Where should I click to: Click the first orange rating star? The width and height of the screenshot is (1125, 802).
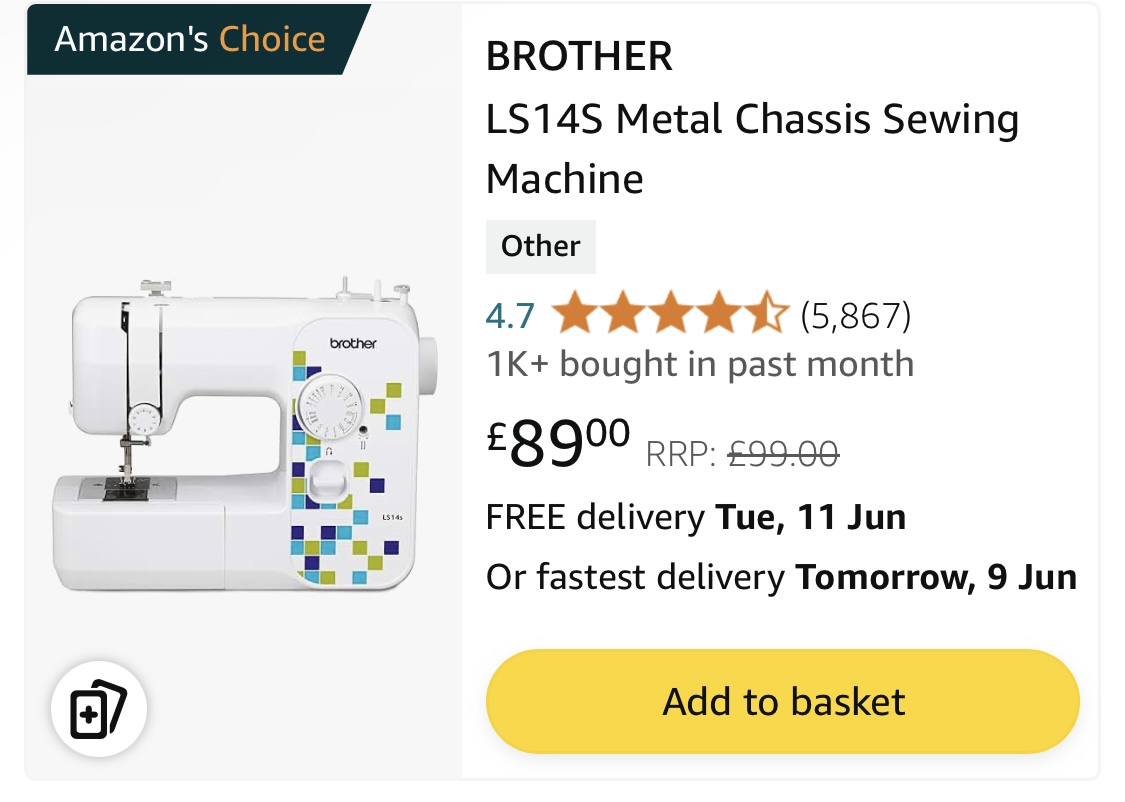(x=575, y=313)
